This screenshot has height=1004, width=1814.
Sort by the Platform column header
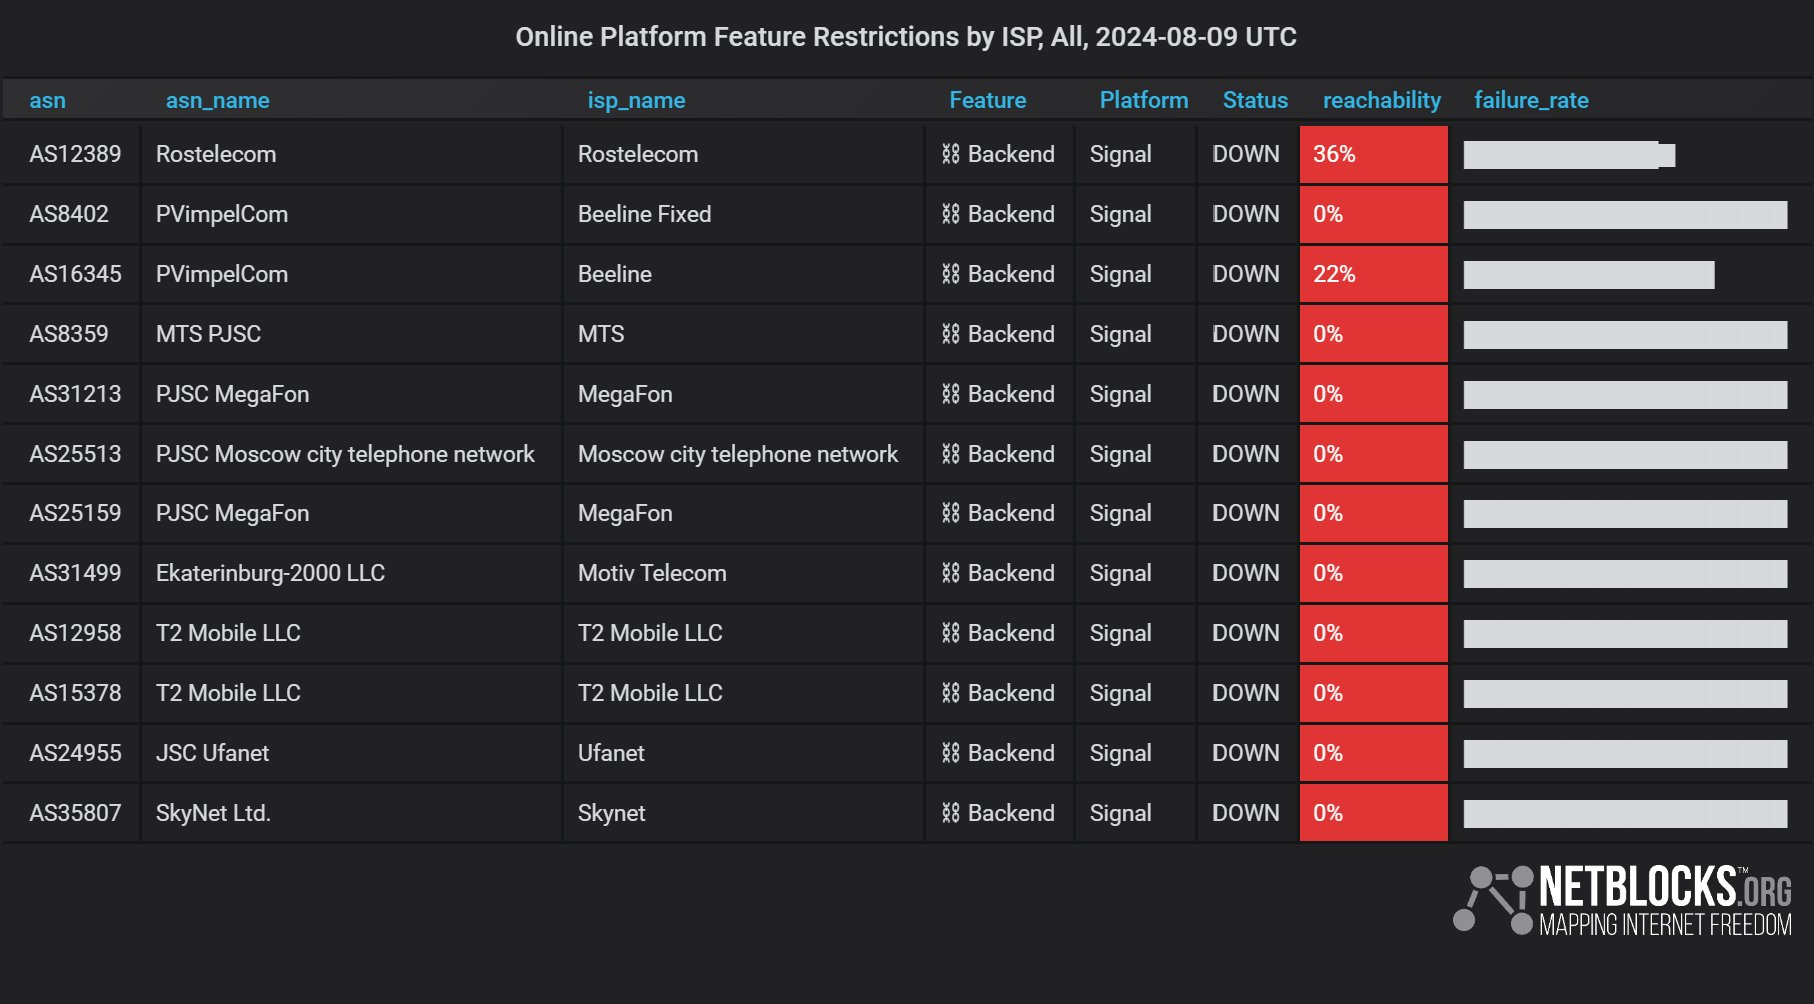pyautogui.click(x=1144, y=100)
